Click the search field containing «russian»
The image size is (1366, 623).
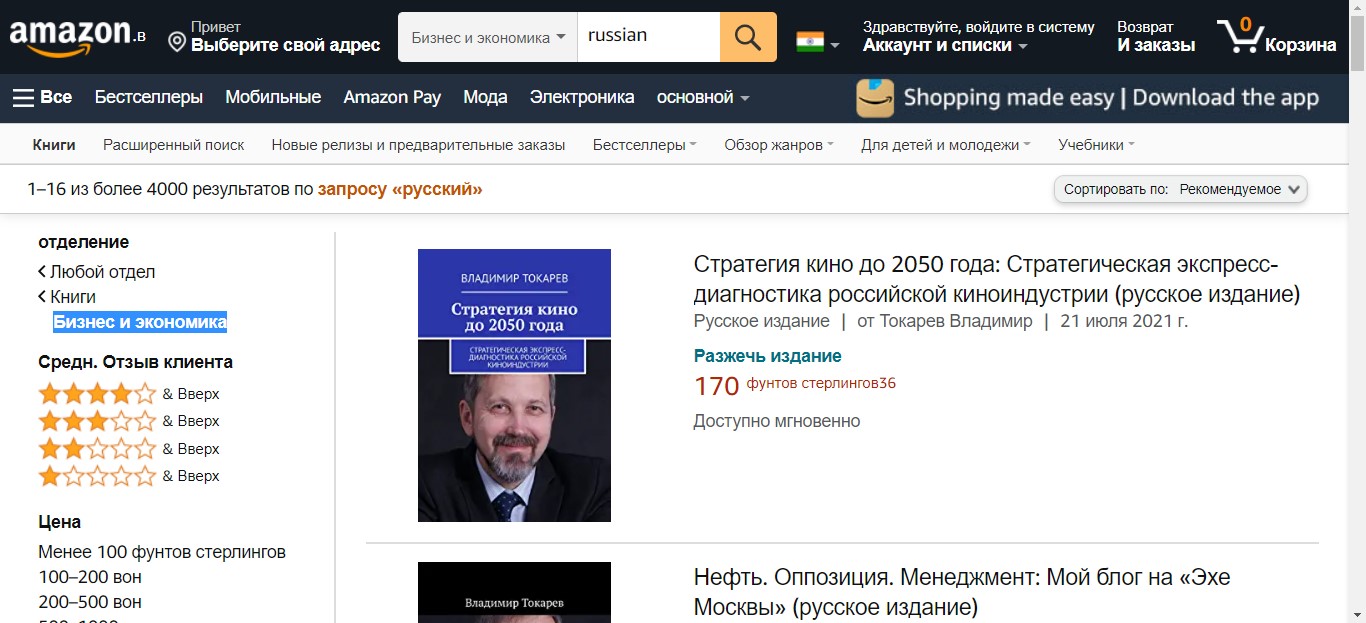[649, 37]
